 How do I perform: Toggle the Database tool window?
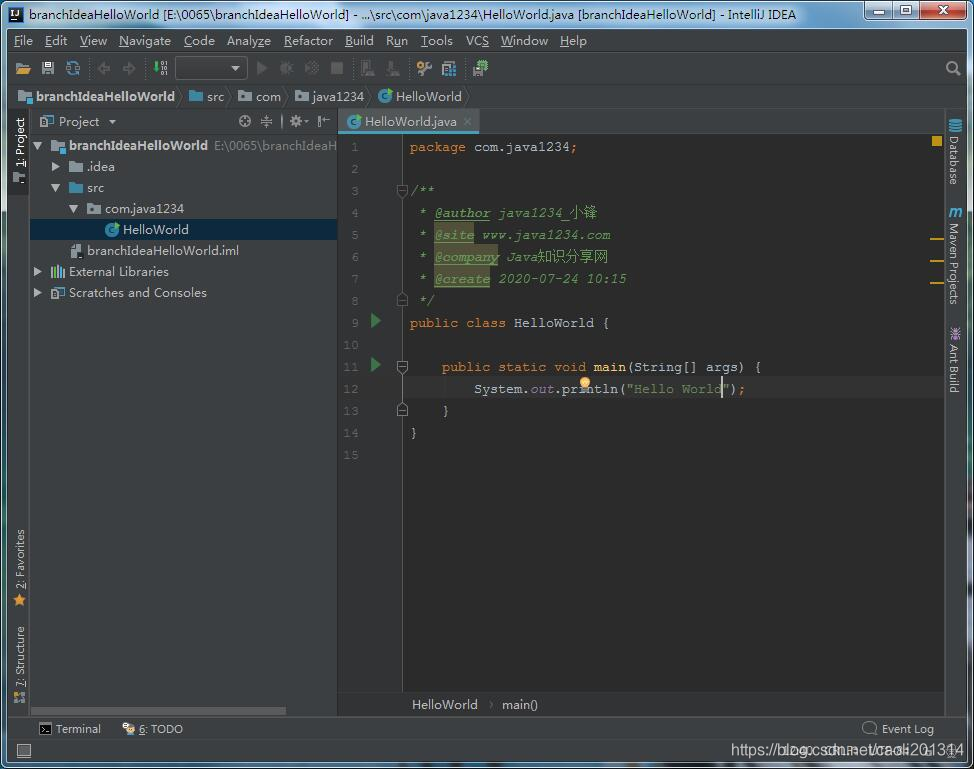954,152
